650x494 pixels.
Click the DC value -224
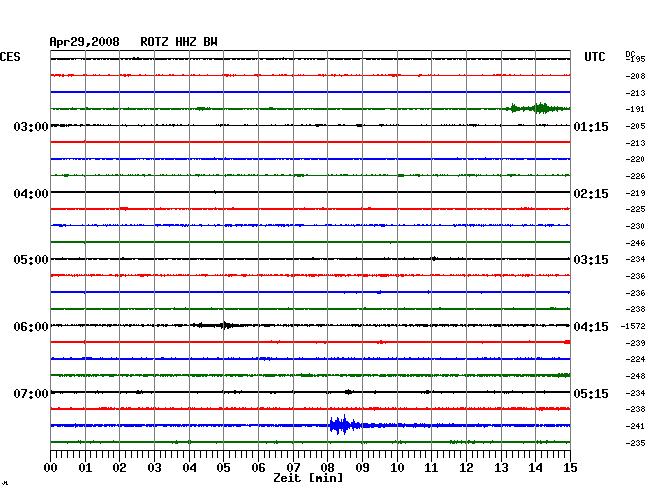(x=635, y=359)
